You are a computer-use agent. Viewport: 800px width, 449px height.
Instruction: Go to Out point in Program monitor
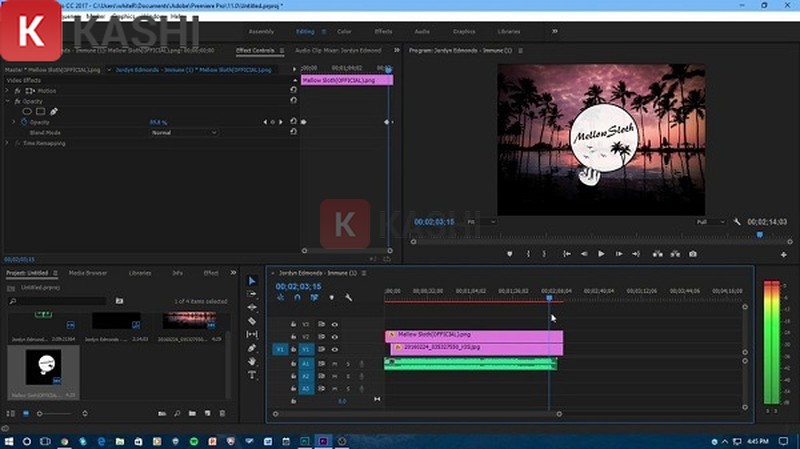click(636, 254)
